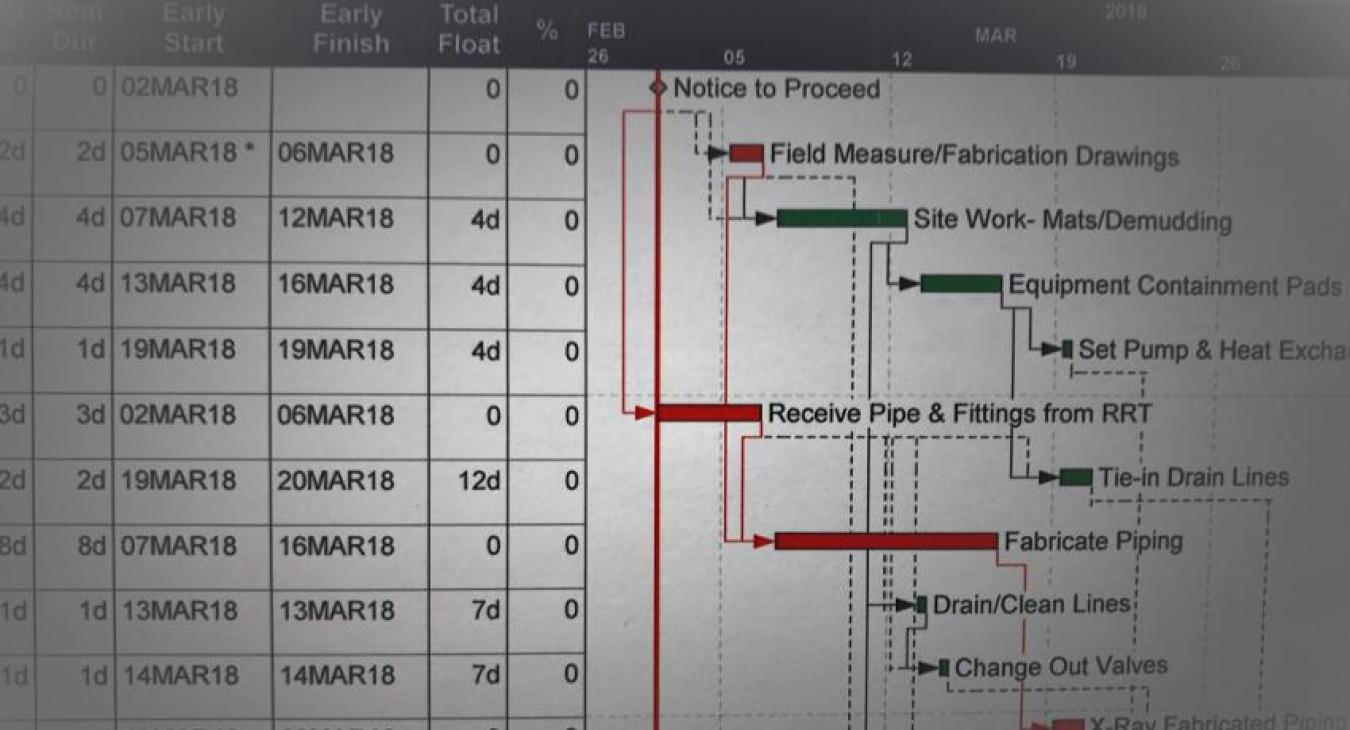This screenshot has height=730, width=1350.
Task: Click the 'Drain/Clean Lines' label
Action: click(x=1031, y=604)
